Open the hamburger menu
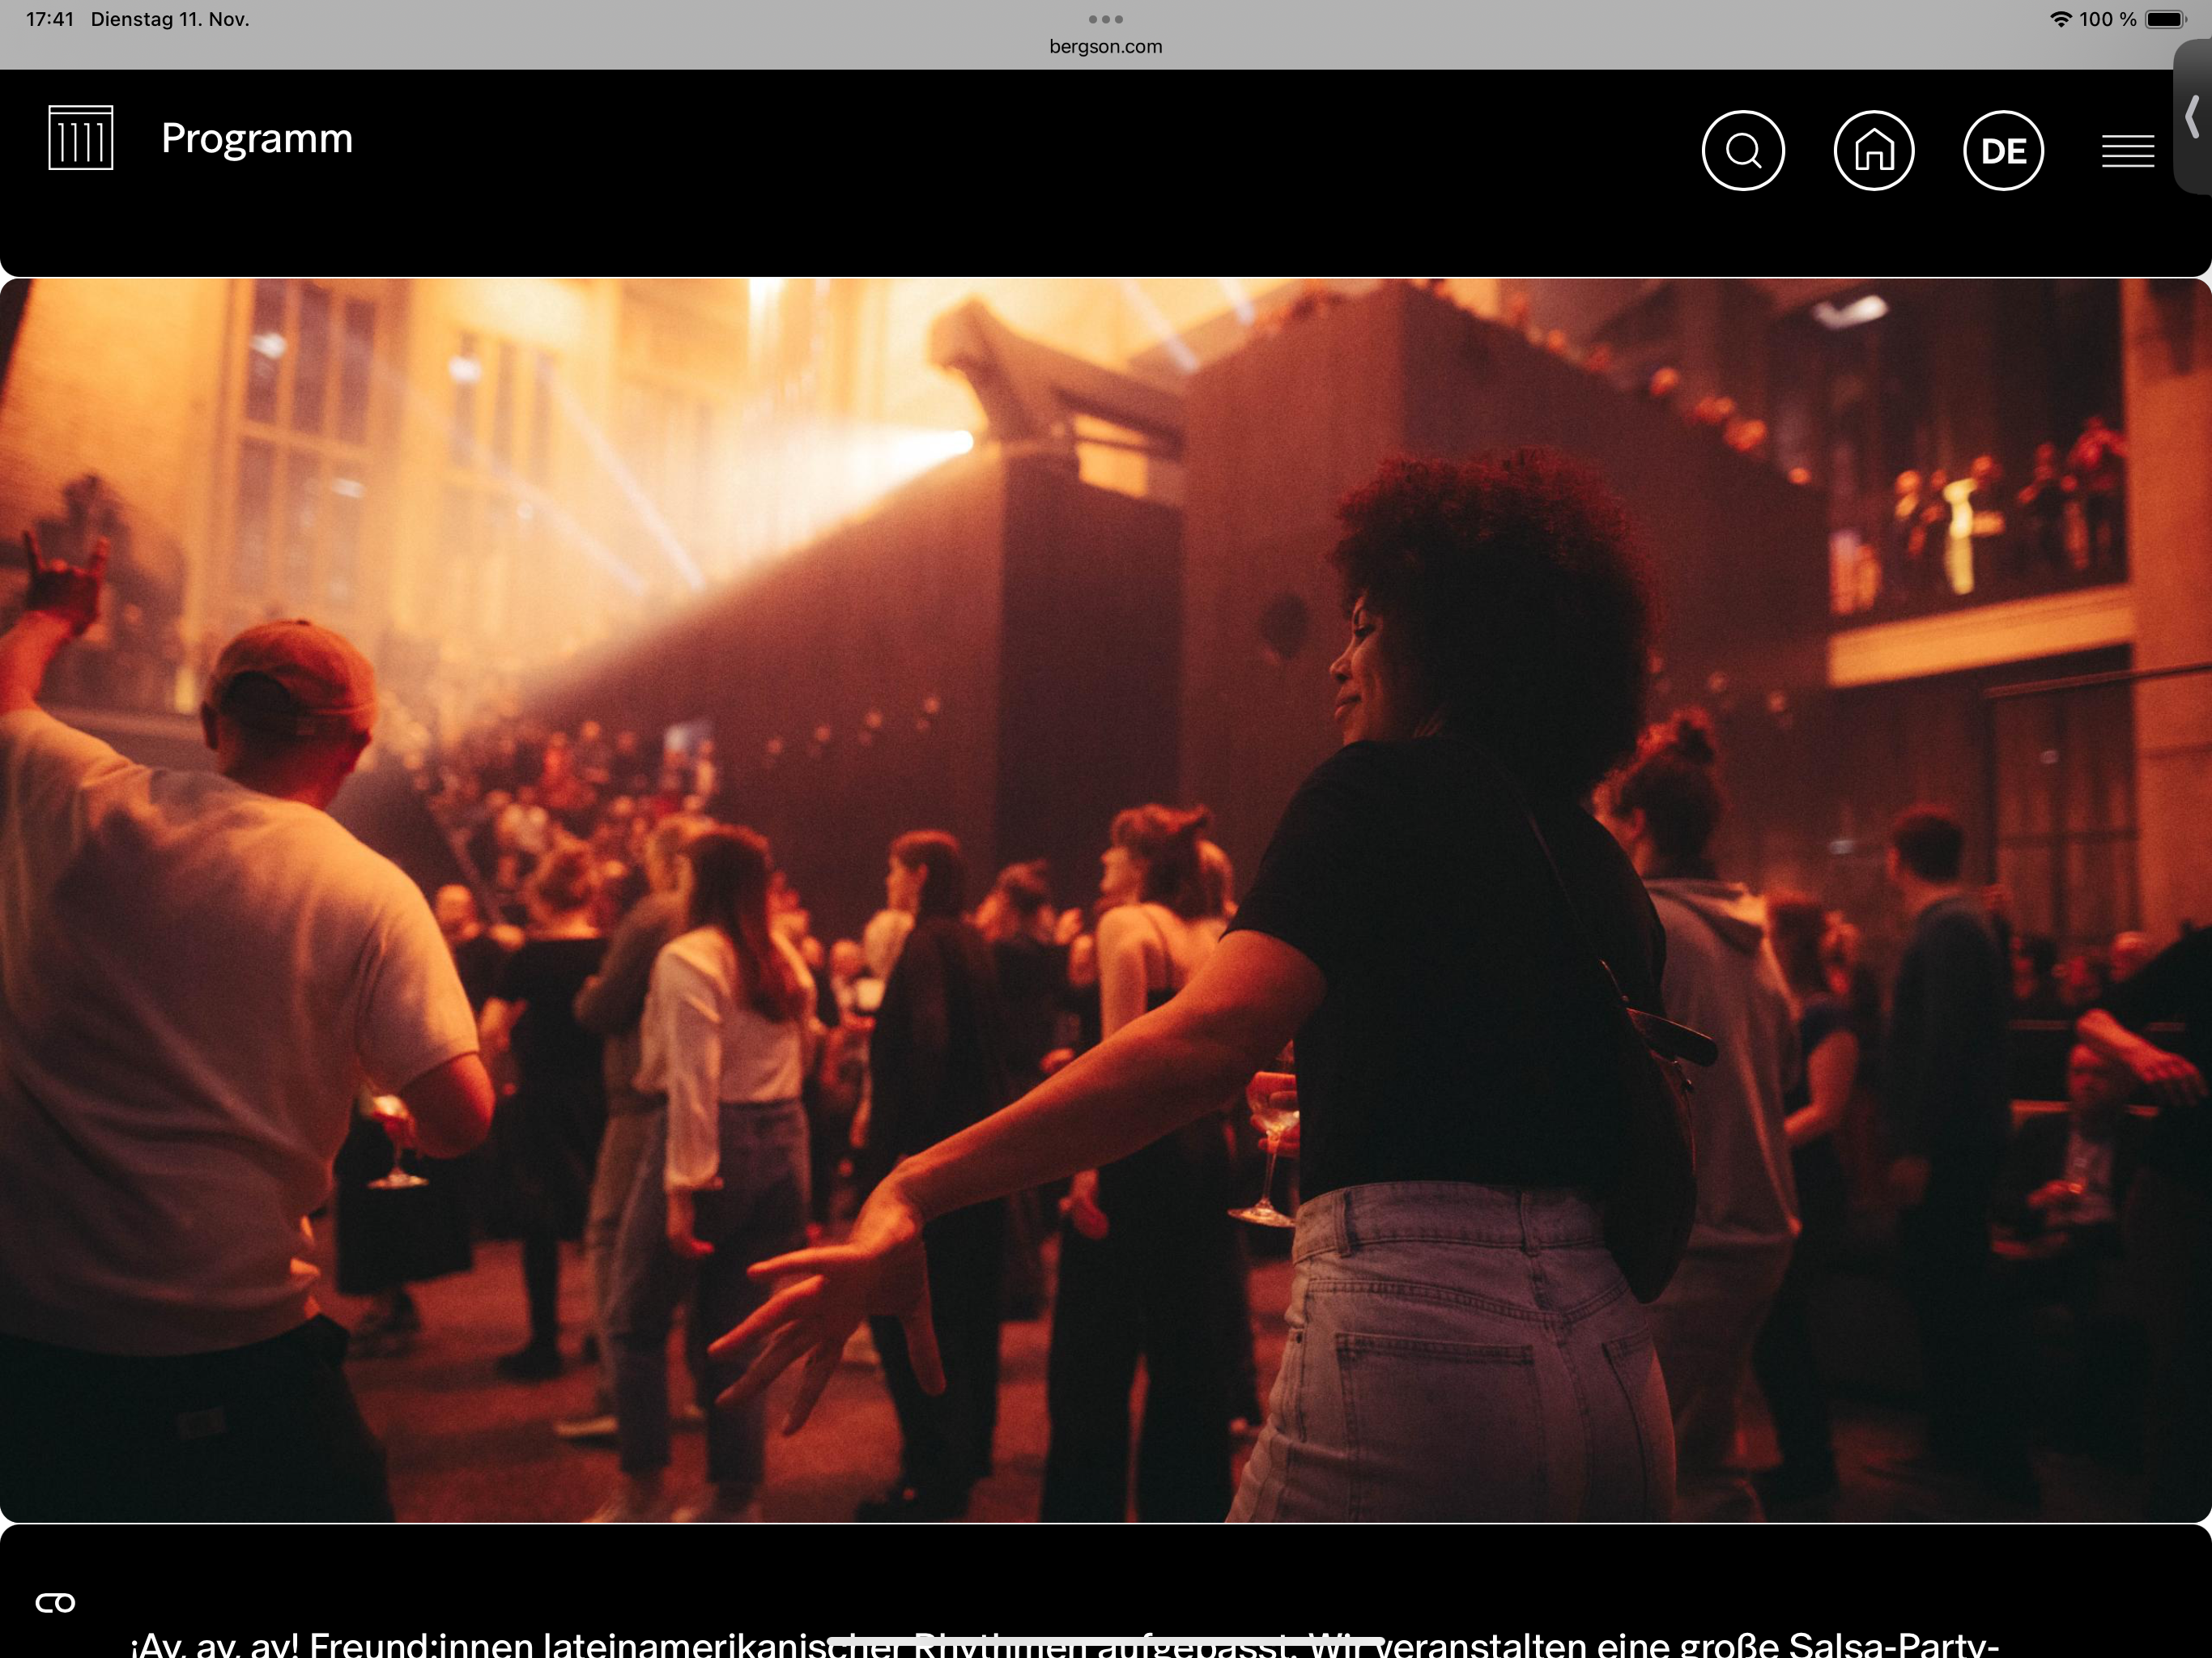Image resolution: width=2212 pixels, height=1658 pixels. 2127,152
